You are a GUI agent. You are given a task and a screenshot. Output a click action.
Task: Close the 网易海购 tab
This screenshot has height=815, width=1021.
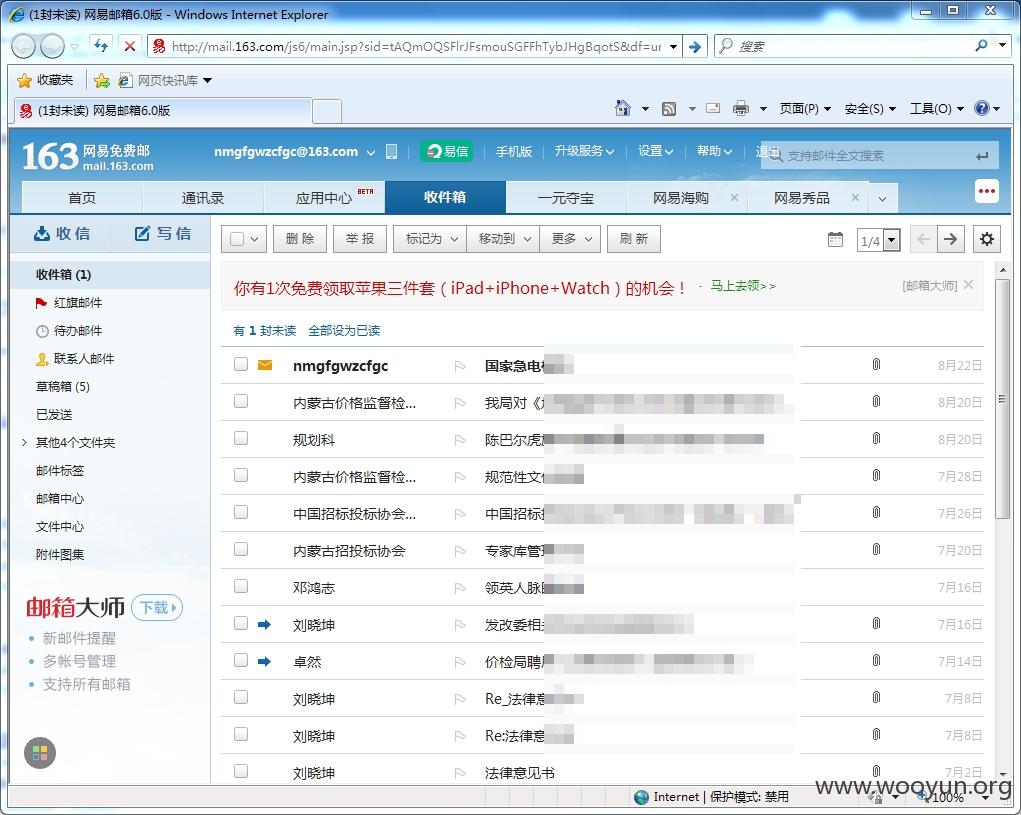(734, 197)
